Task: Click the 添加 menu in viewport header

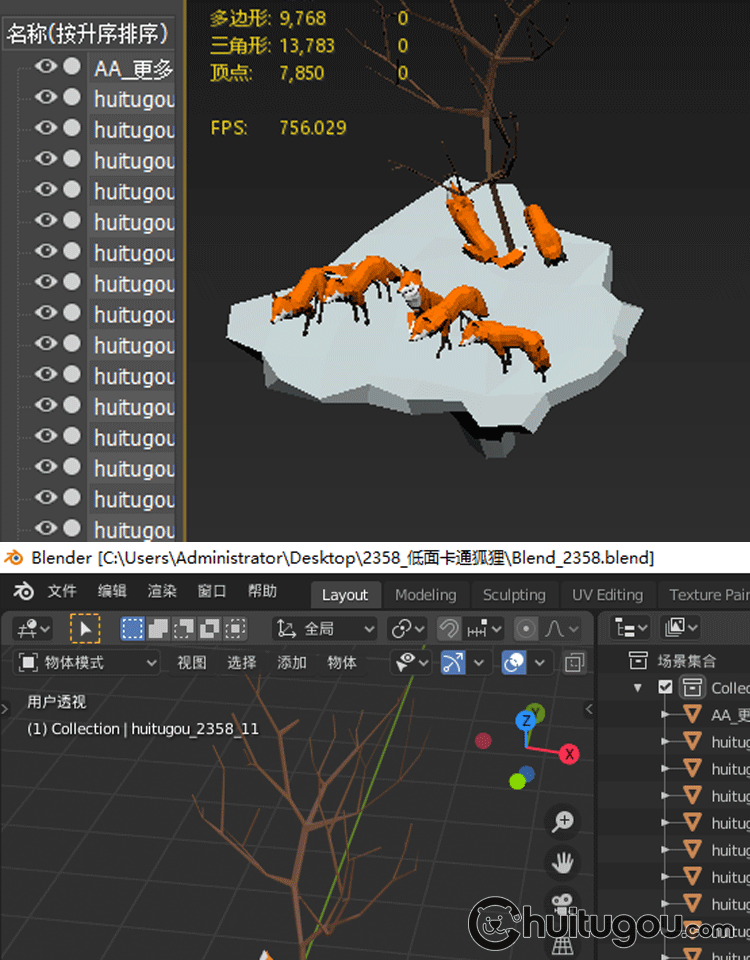Action: (292, 662)
